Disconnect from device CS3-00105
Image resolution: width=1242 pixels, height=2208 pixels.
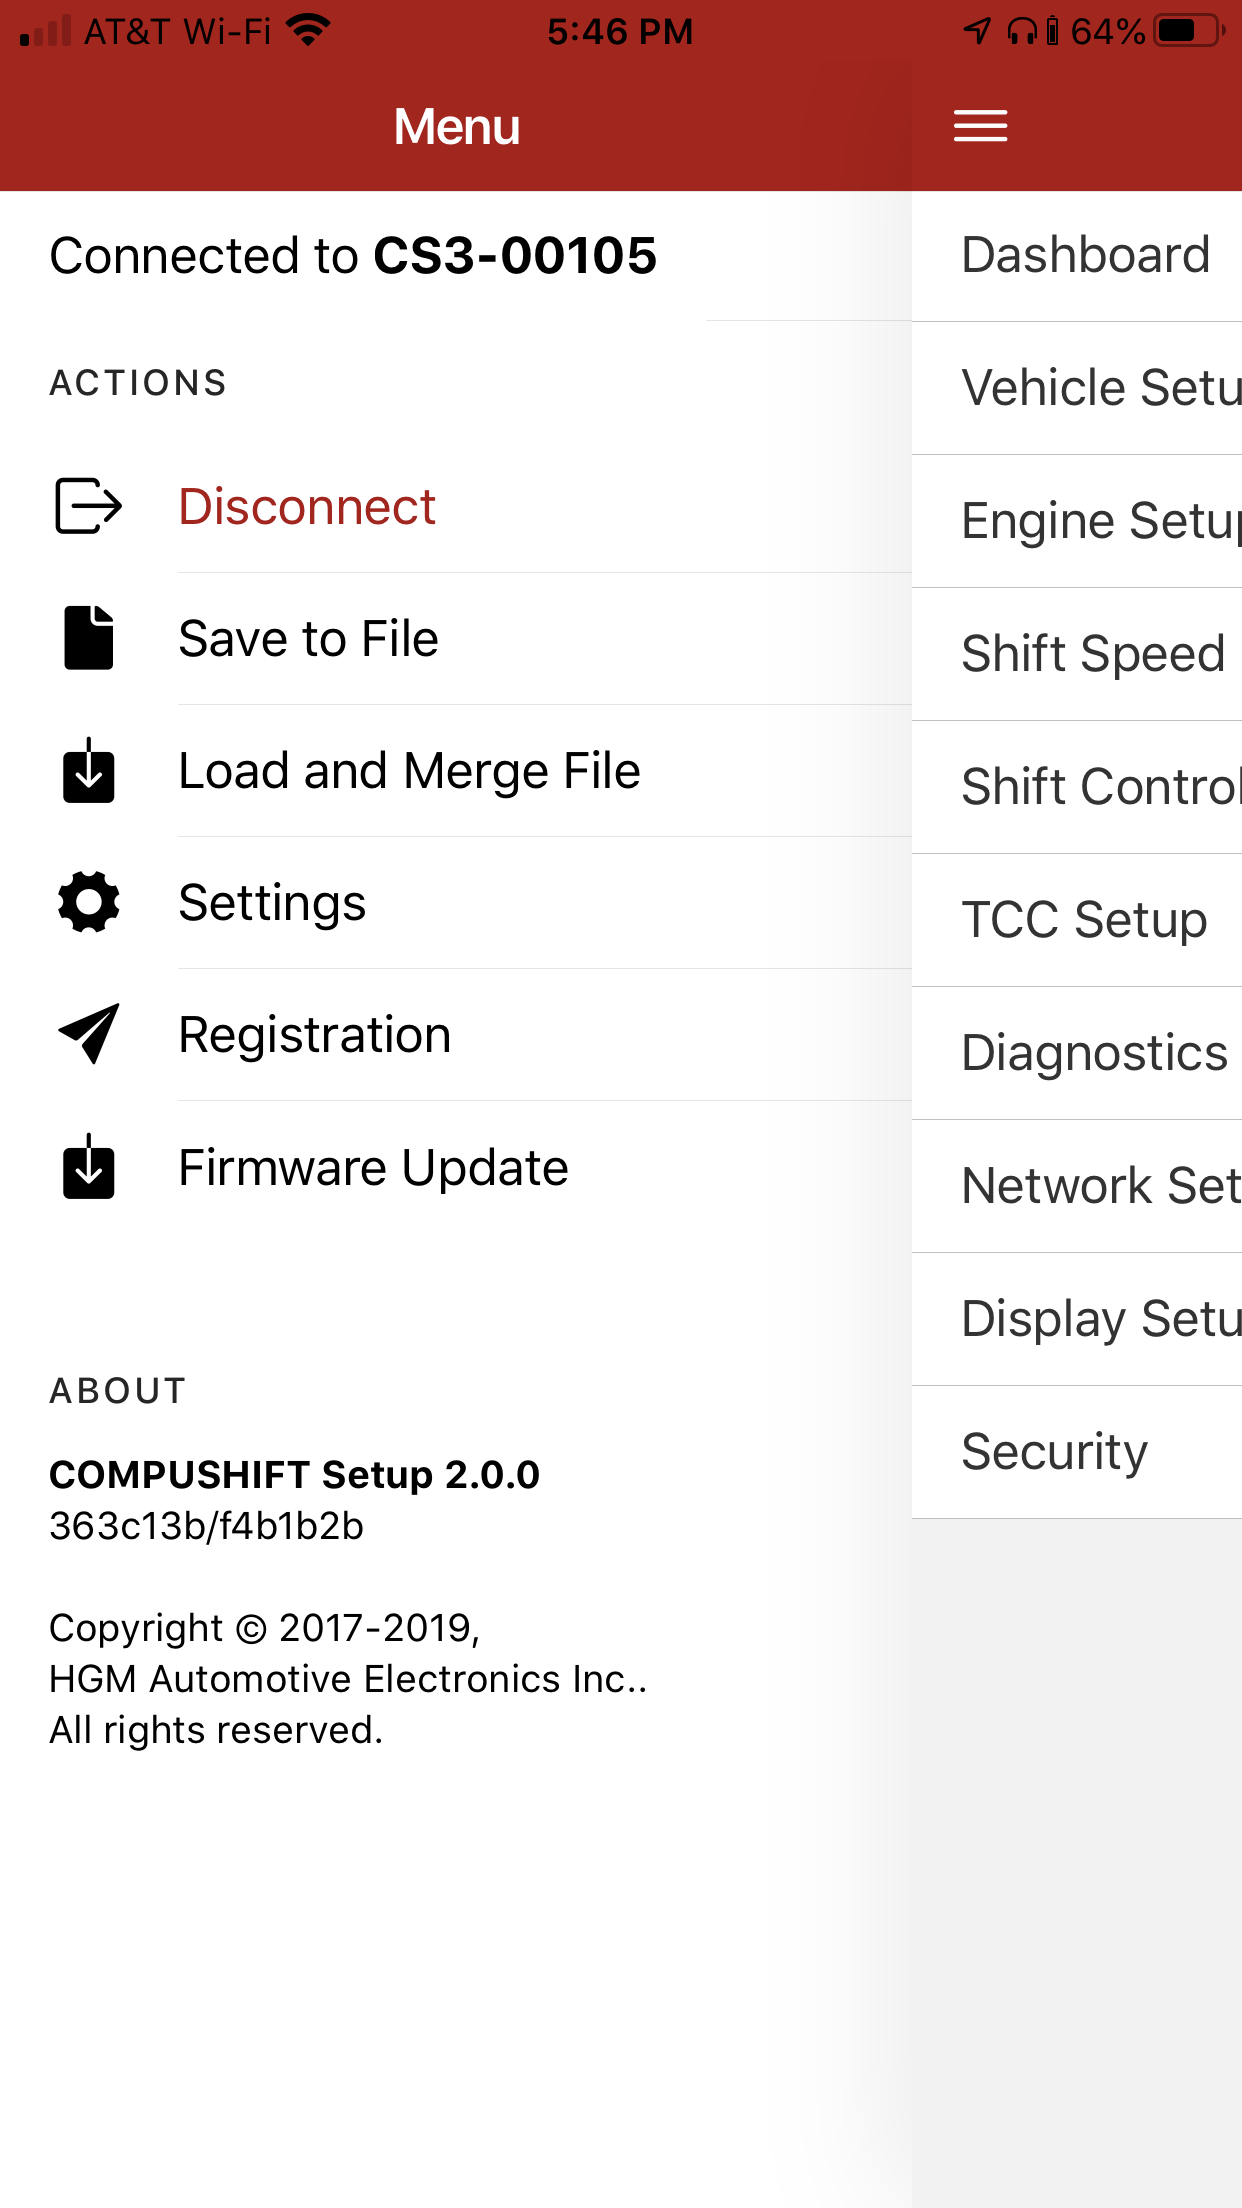[x=306, y=505]
